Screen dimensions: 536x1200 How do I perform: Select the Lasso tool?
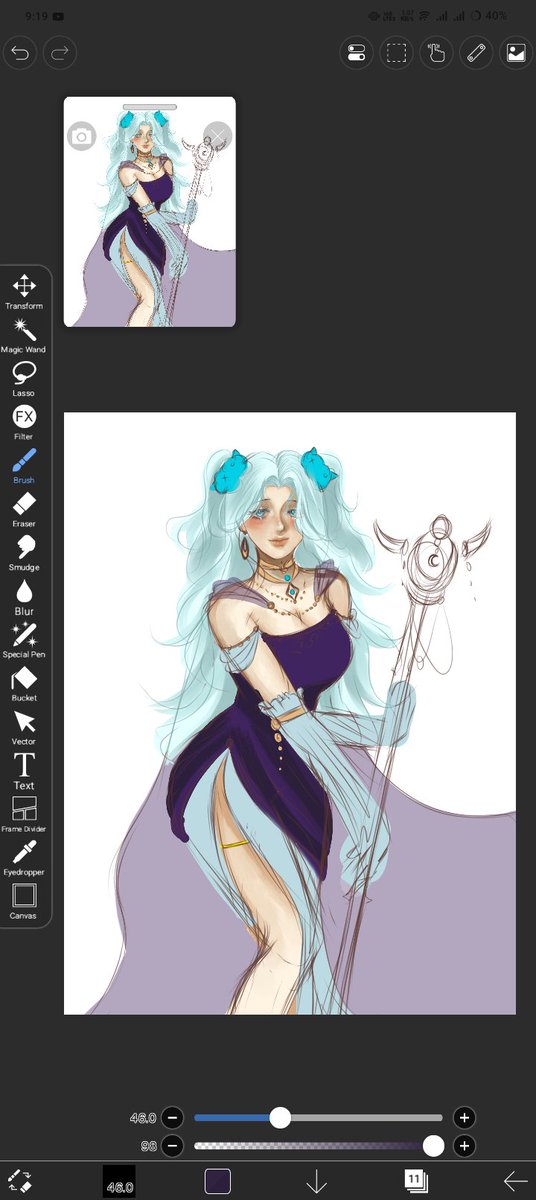24,379
